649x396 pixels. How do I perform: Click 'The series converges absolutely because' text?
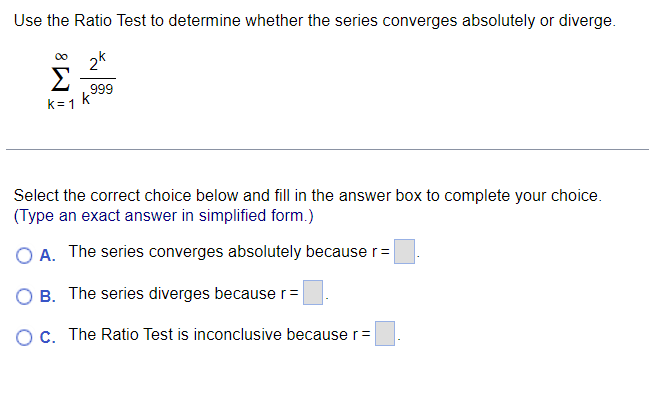tap(218, 252)
